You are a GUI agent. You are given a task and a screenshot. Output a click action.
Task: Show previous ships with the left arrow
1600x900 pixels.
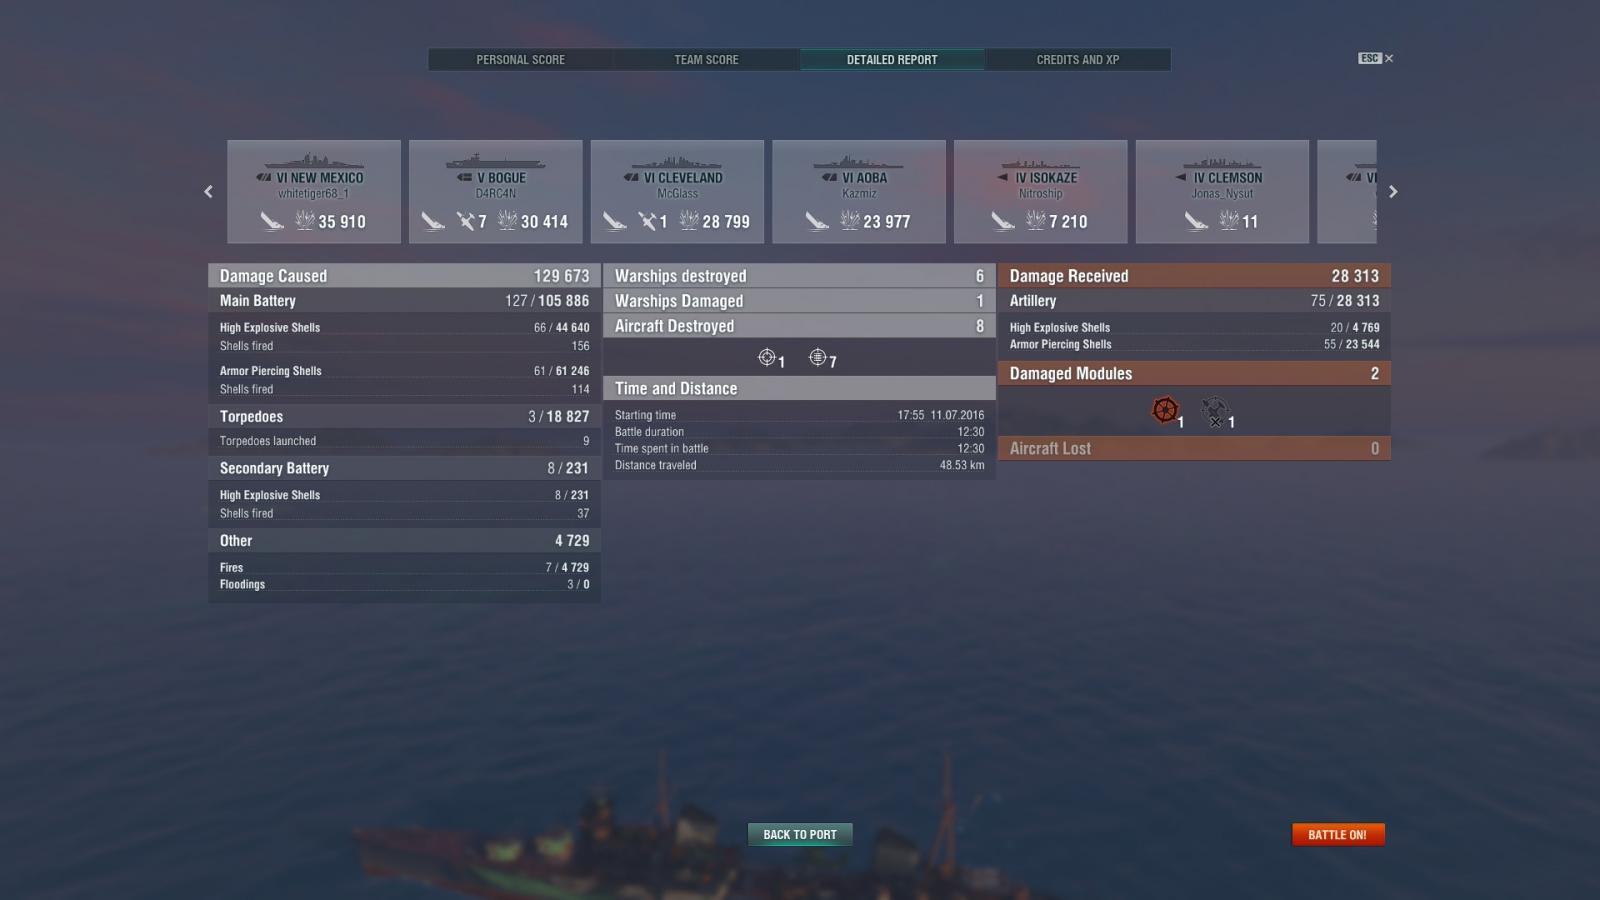tap(208, 191)
